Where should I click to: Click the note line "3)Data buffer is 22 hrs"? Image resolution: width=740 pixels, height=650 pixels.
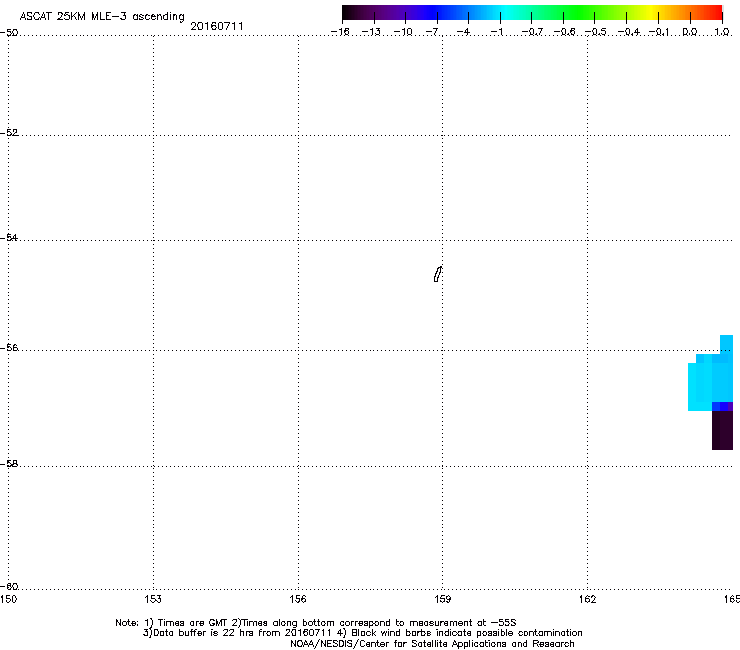tap(362, 633)
